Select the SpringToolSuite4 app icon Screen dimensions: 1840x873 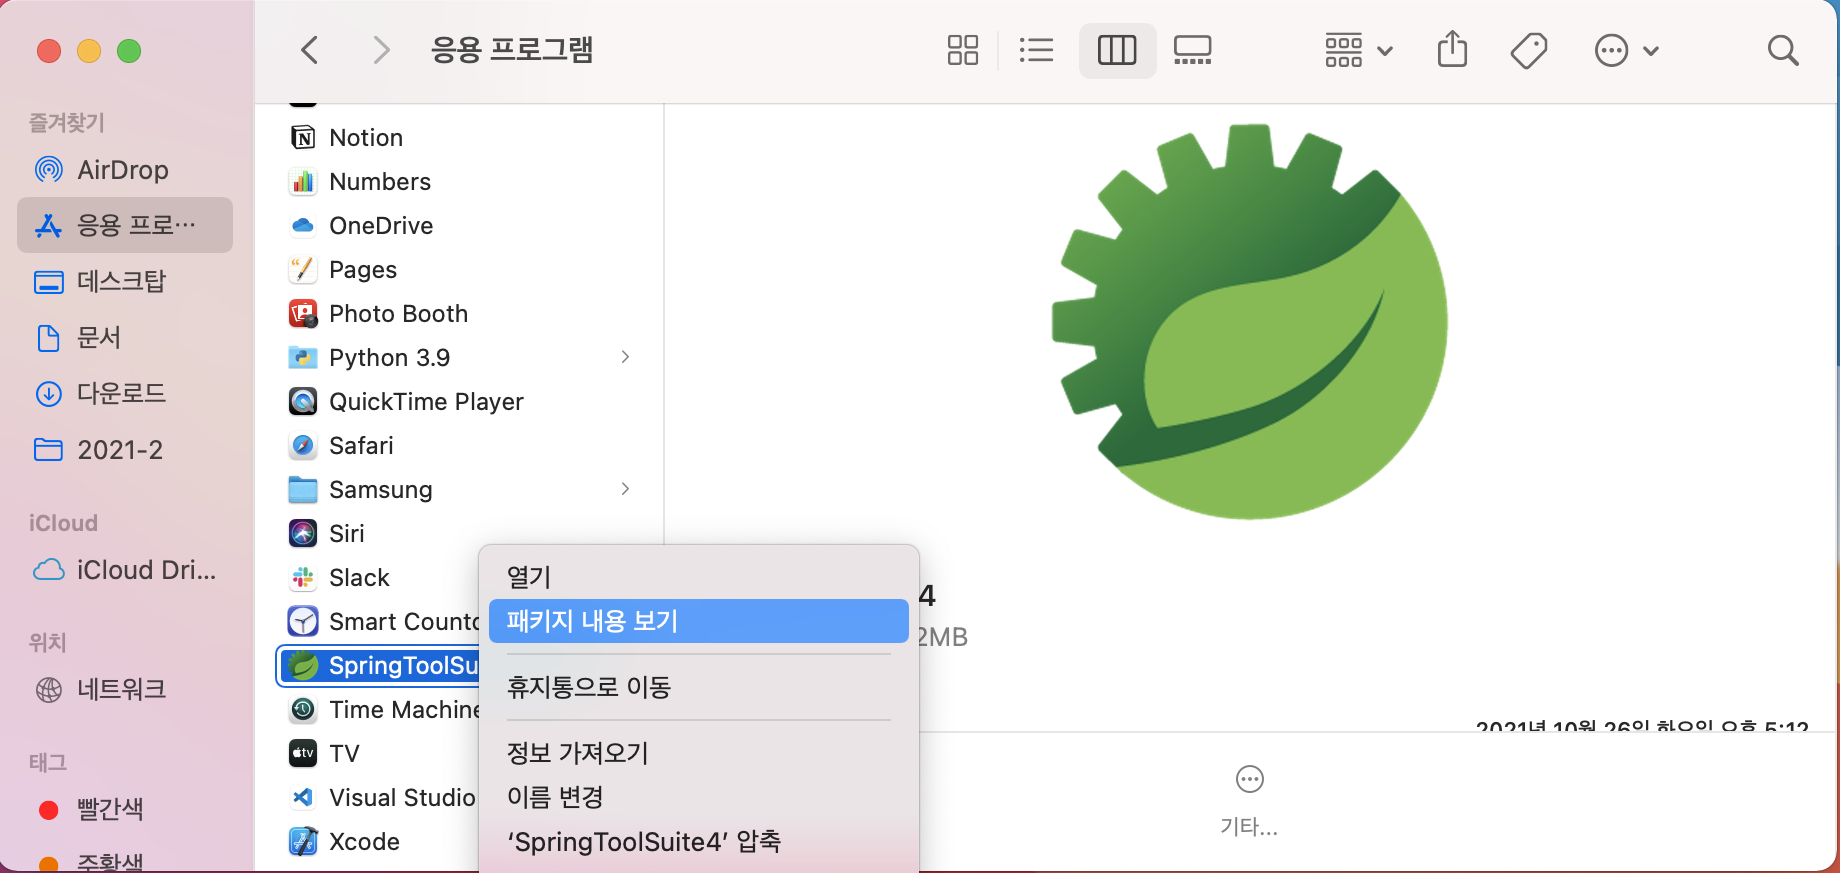303,666
